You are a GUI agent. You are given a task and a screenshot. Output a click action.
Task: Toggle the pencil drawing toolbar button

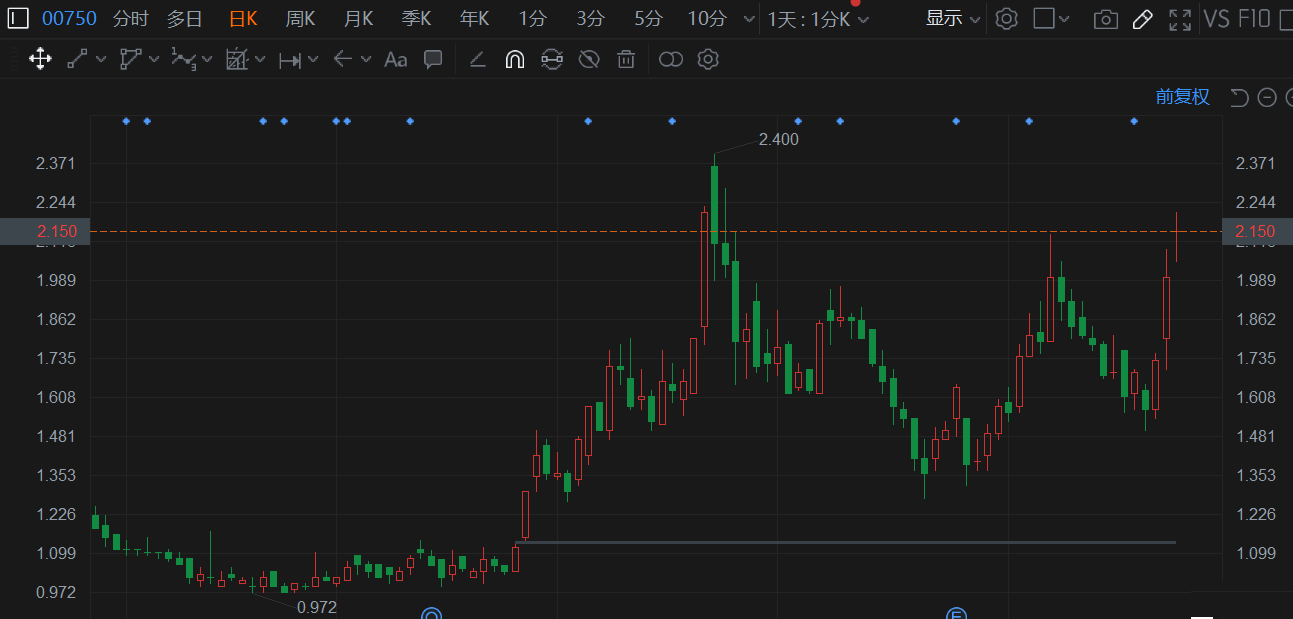point(1143,19)
